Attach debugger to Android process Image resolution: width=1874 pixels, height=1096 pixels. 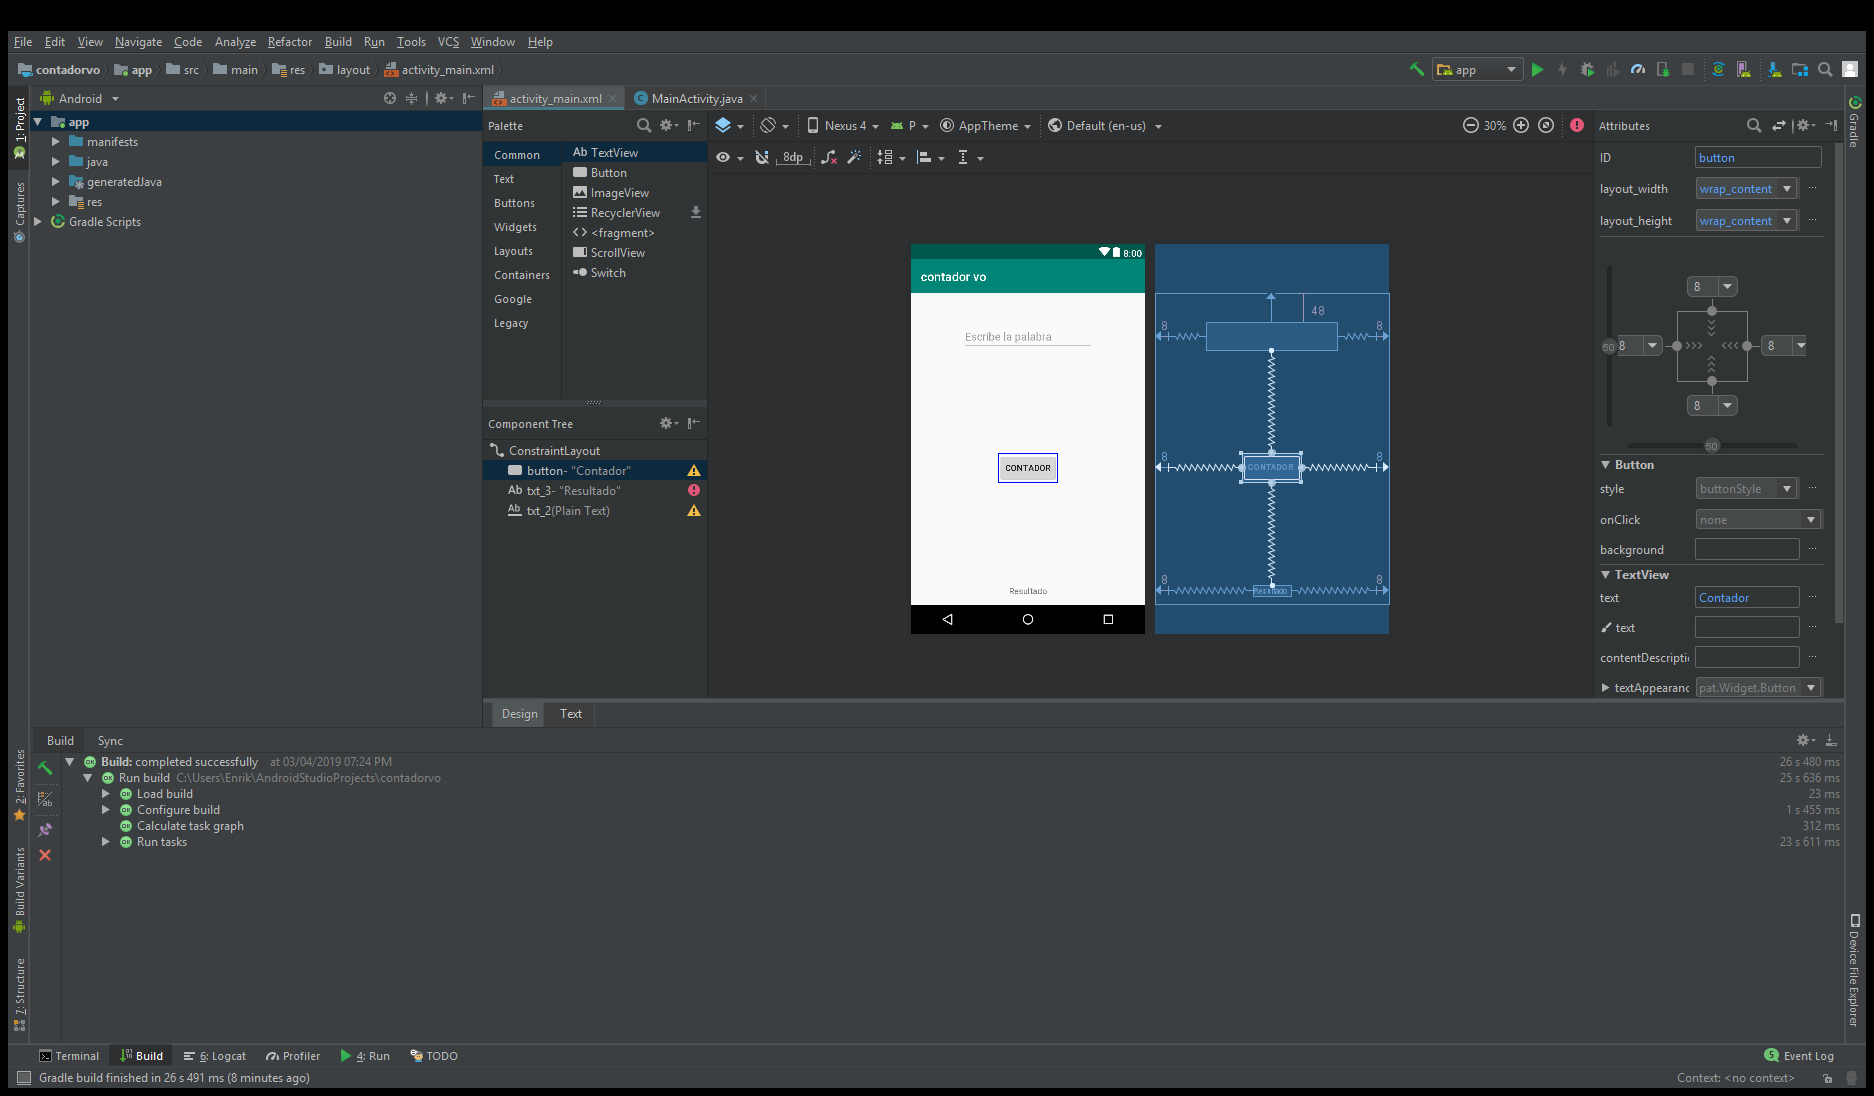click(x=1663, y=69)
